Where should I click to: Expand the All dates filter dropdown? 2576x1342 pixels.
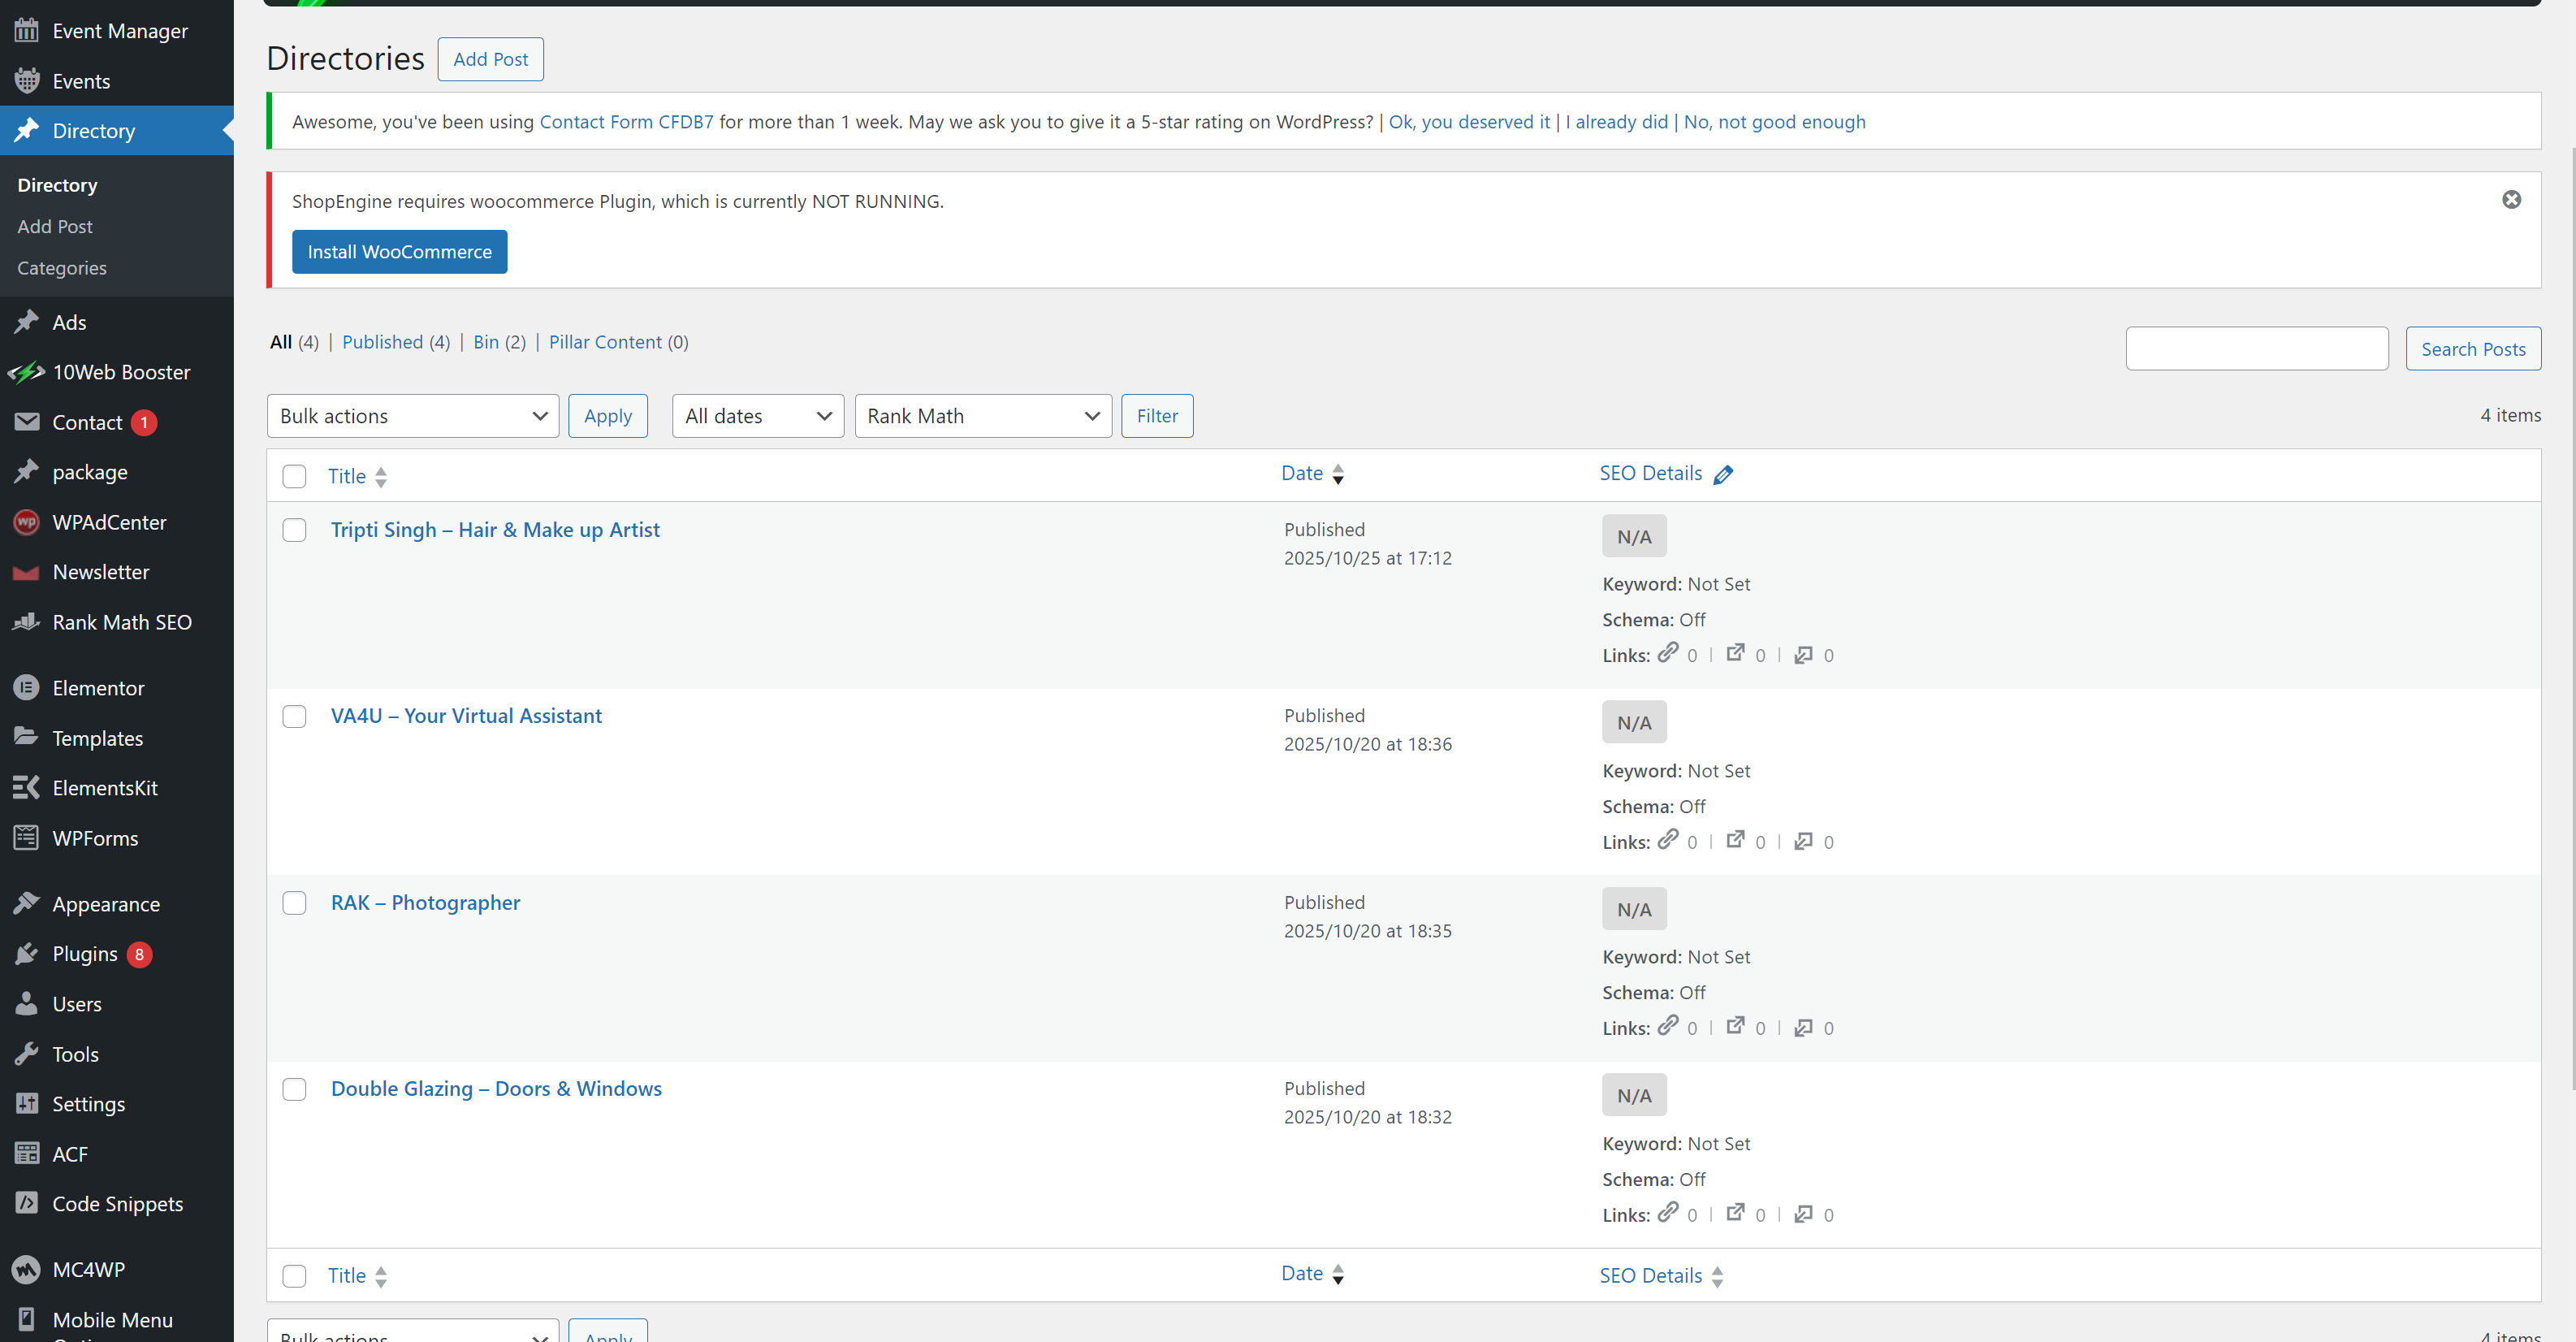(x=757, y=415)
